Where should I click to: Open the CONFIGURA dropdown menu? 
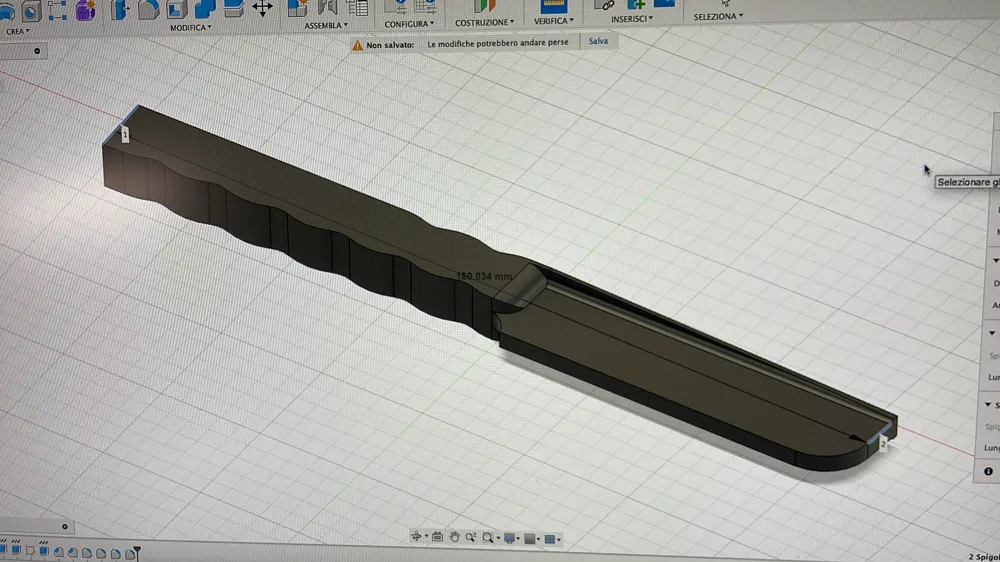[409, 24]
